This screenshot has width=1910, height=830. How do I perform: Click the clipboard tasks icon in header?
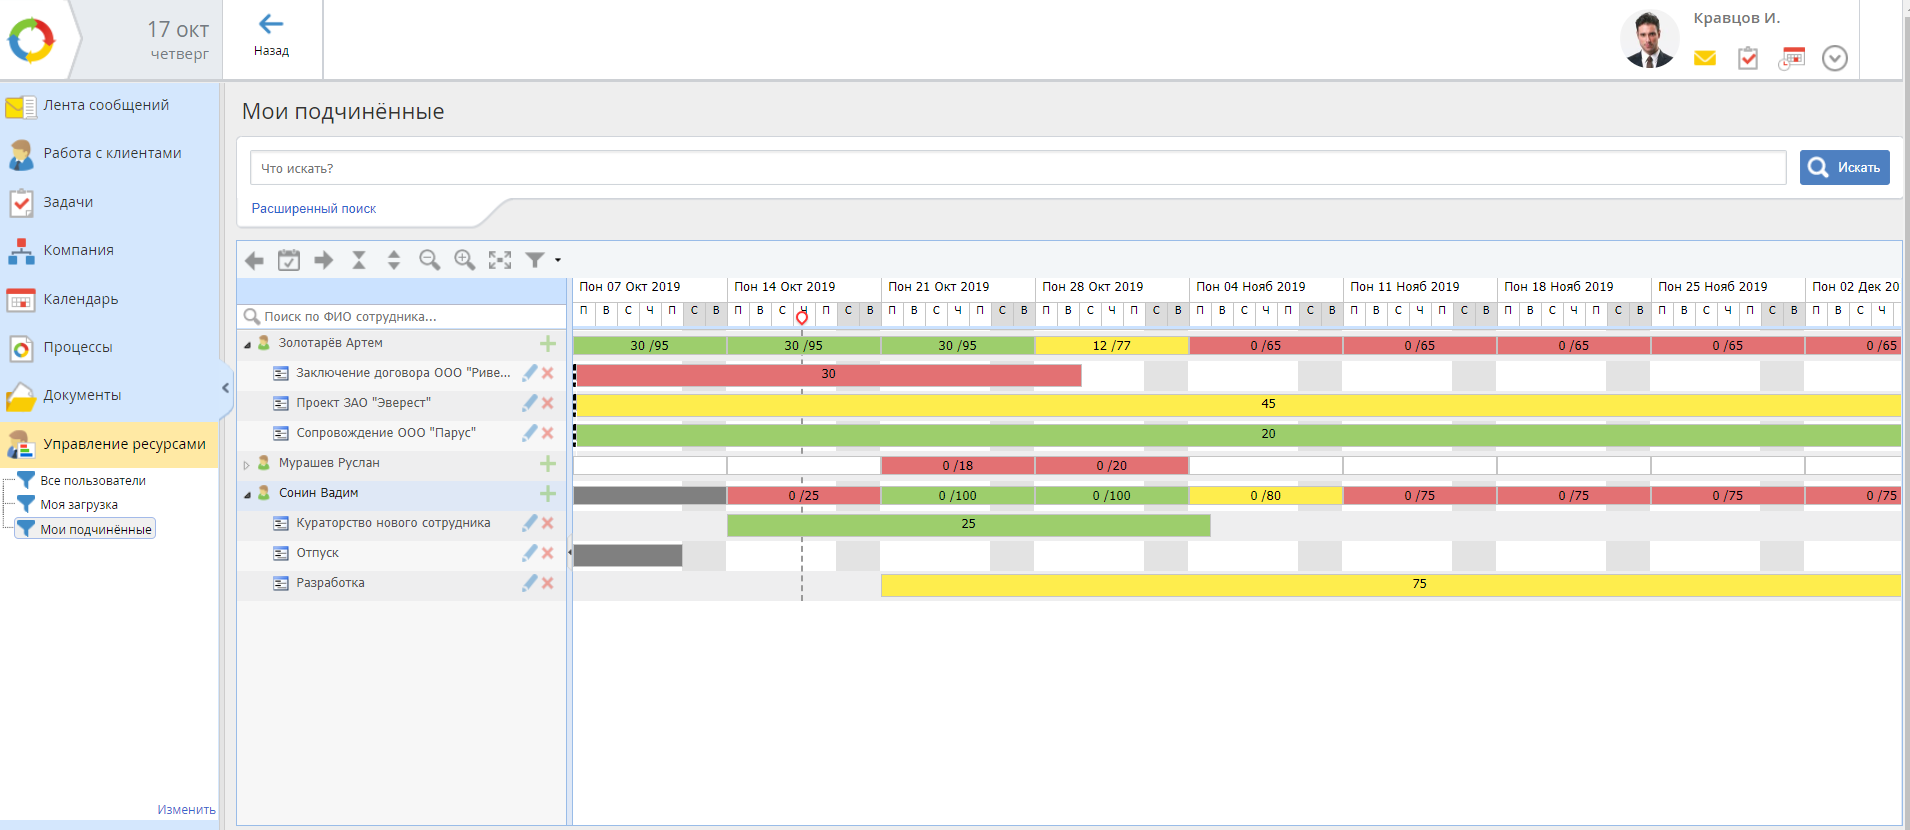click(1748, 59)
